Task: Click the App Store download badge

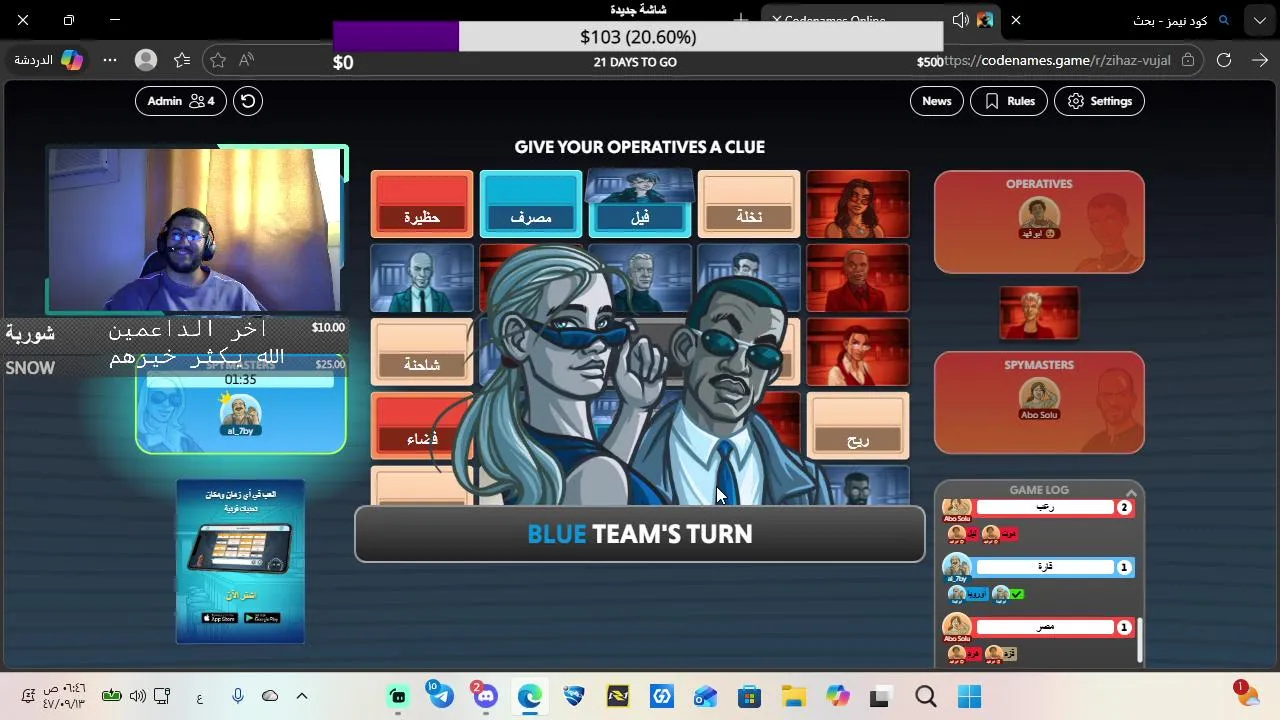Action: [x=219, y=618]
